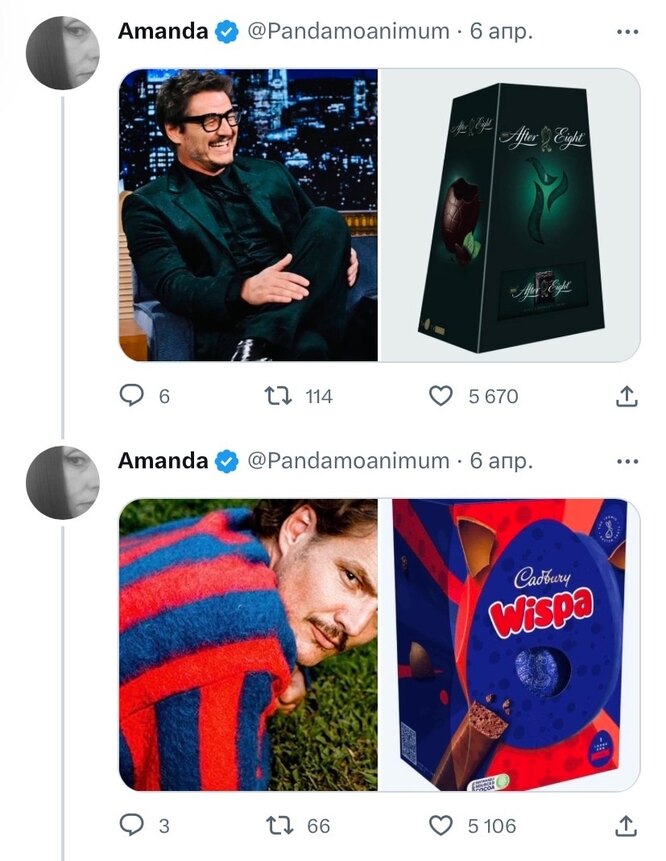Share the Cadbury Wispa tweet
This screenshot has width=666, height=861.
[626, 826]
